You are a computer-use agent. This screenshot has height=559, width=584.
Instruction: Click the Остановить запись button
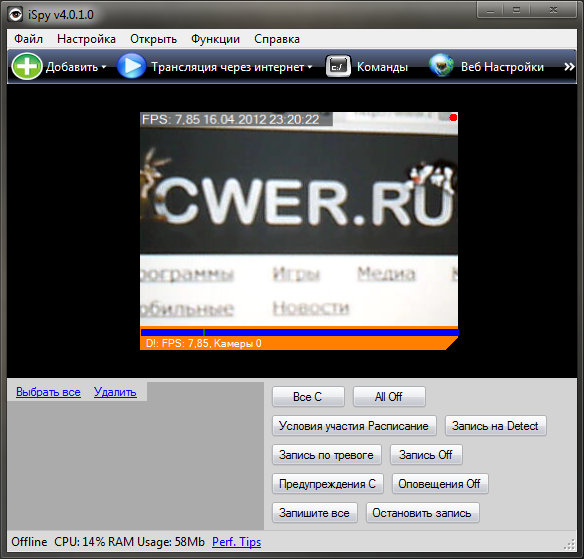[422, 513]
